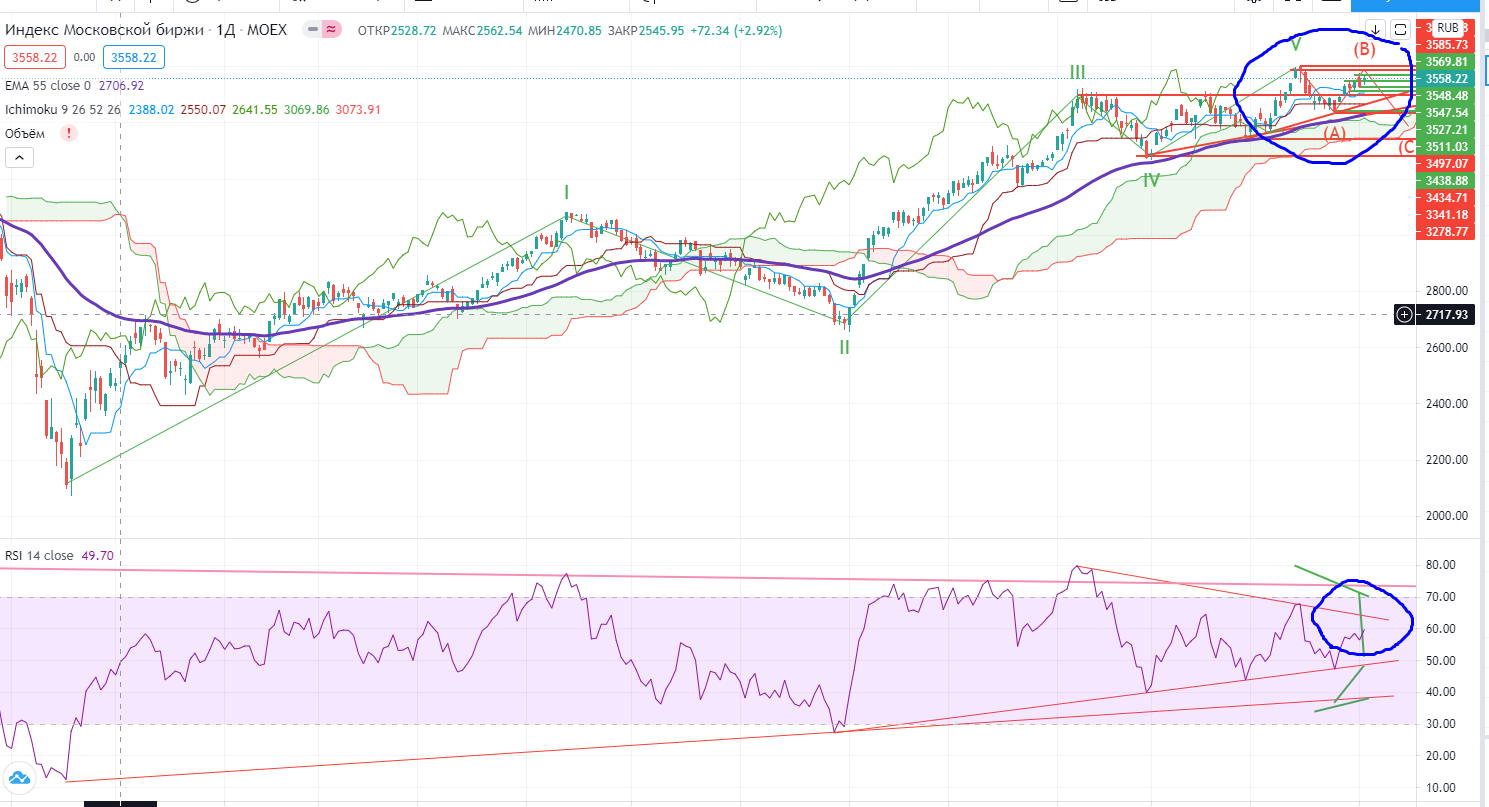
Task: Click the plus icon beside 2717.93 price label
Action: pos(1404,315)
